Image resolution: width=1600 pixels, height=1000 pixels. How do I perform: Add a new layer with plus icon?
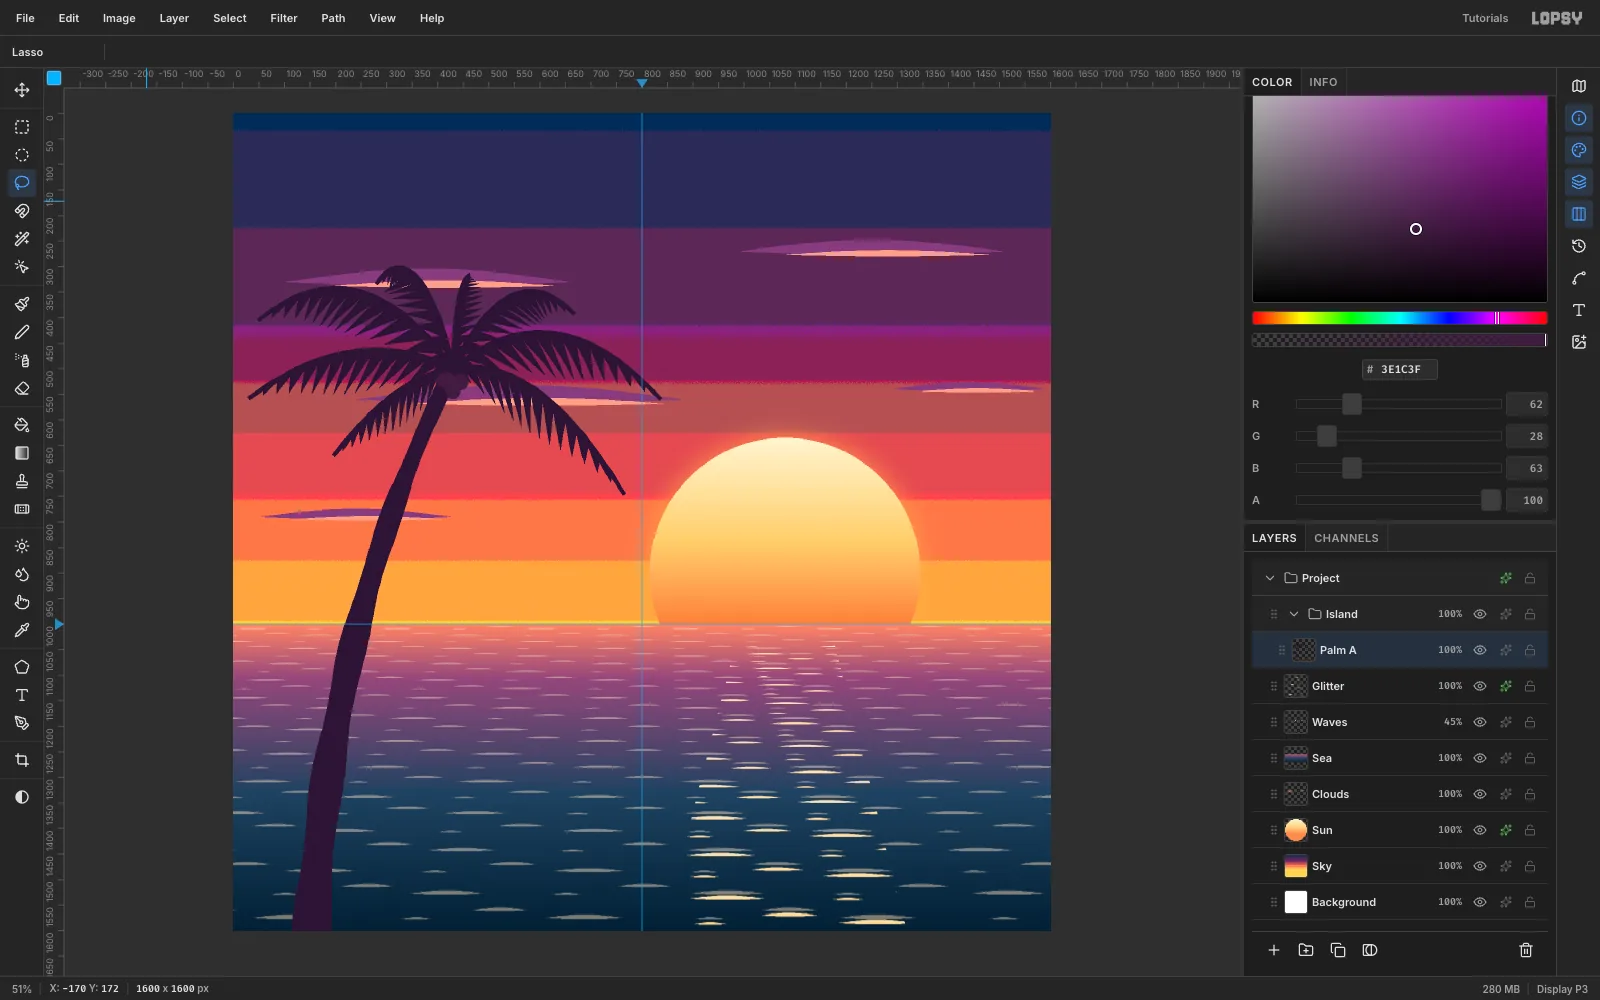(1274, 950)
